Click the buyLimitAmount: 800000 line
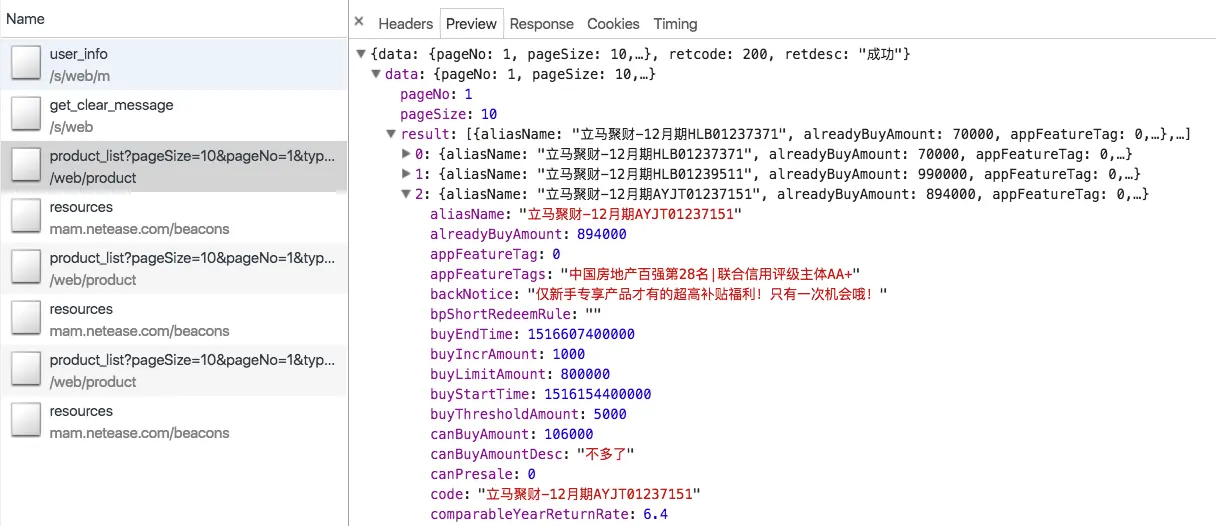The height and width of the screenshot is (526, 1216). [x=520, y=374]
